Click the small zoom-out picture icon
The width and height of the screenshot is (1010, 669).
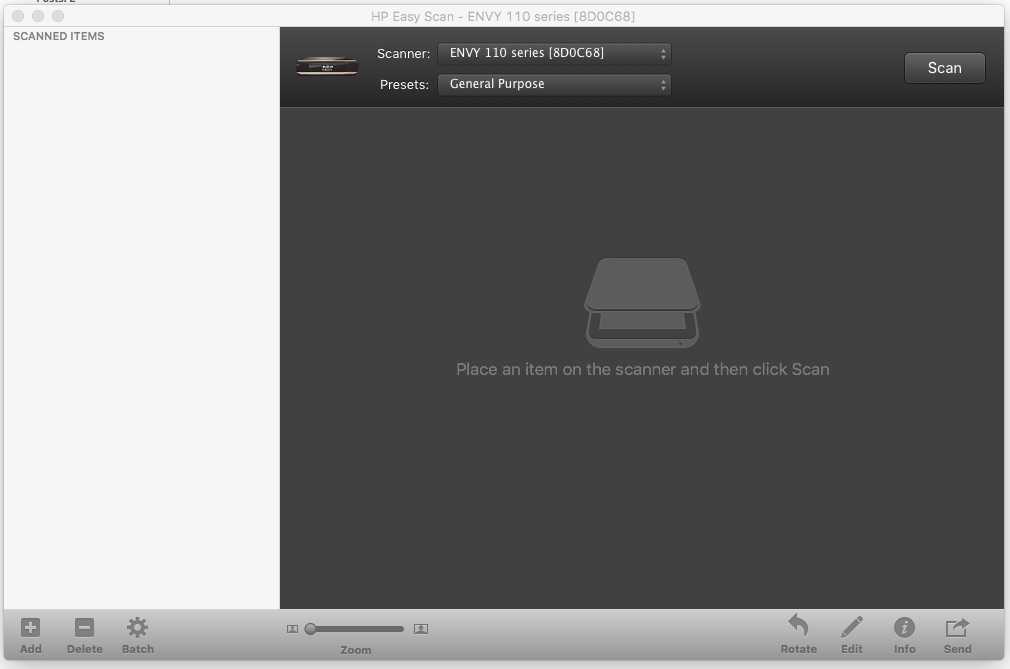pos(292,629)
